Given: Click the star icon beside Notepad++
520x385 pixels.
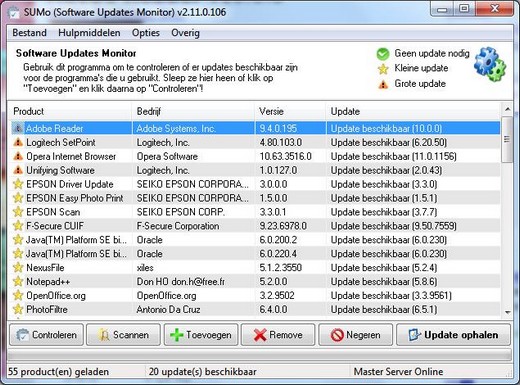Looking at the screenshot, I should (18, 281).
